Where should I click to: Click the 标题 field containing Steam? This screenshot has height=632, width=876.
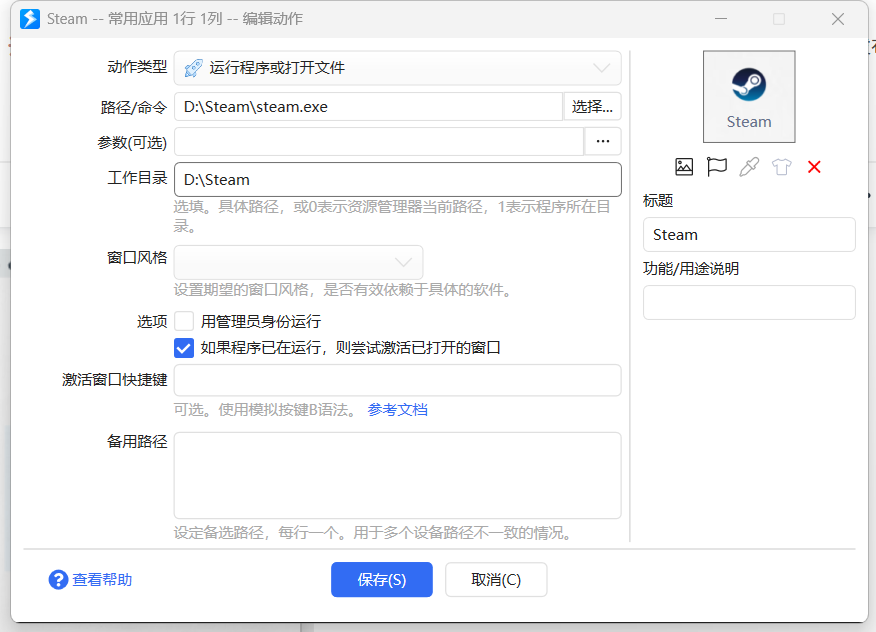click(x=749, y=235)
